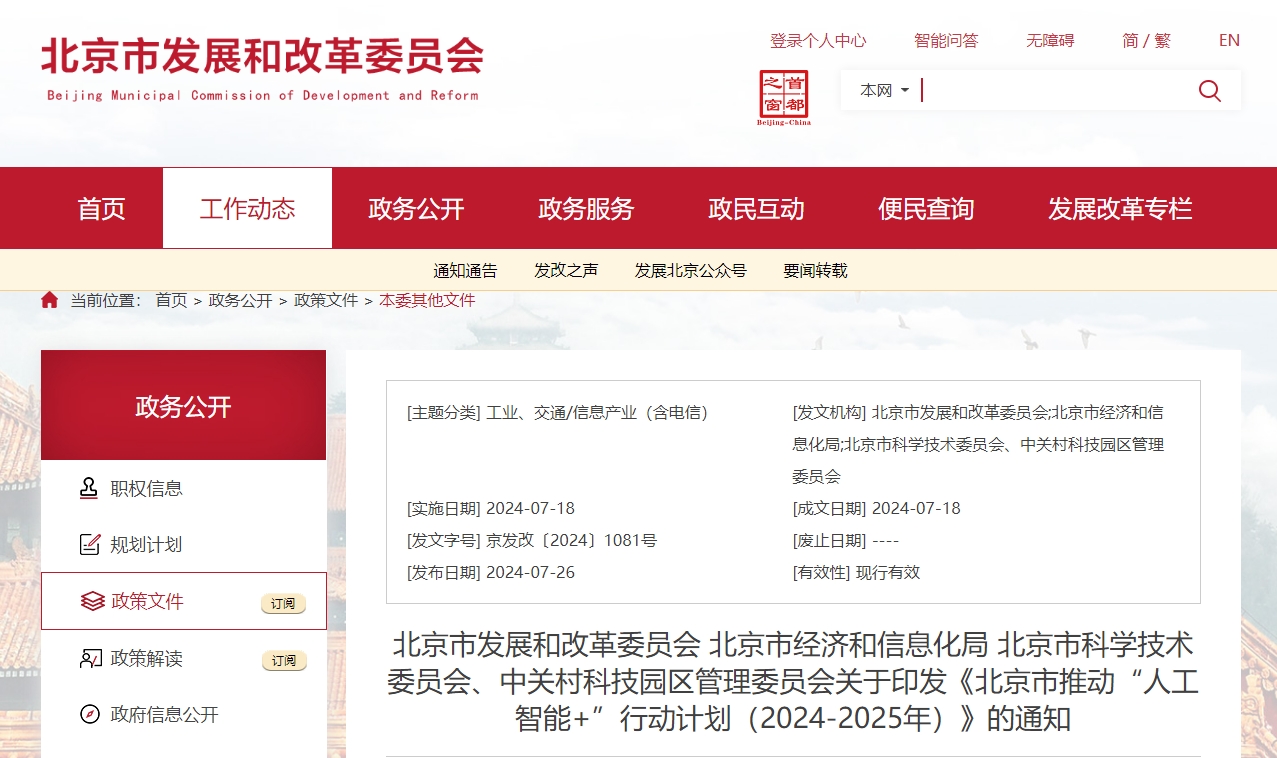Click the 实施日期 value 2024-07-18
Viewport: 1277px width, 758px height.
coord(530,508)
